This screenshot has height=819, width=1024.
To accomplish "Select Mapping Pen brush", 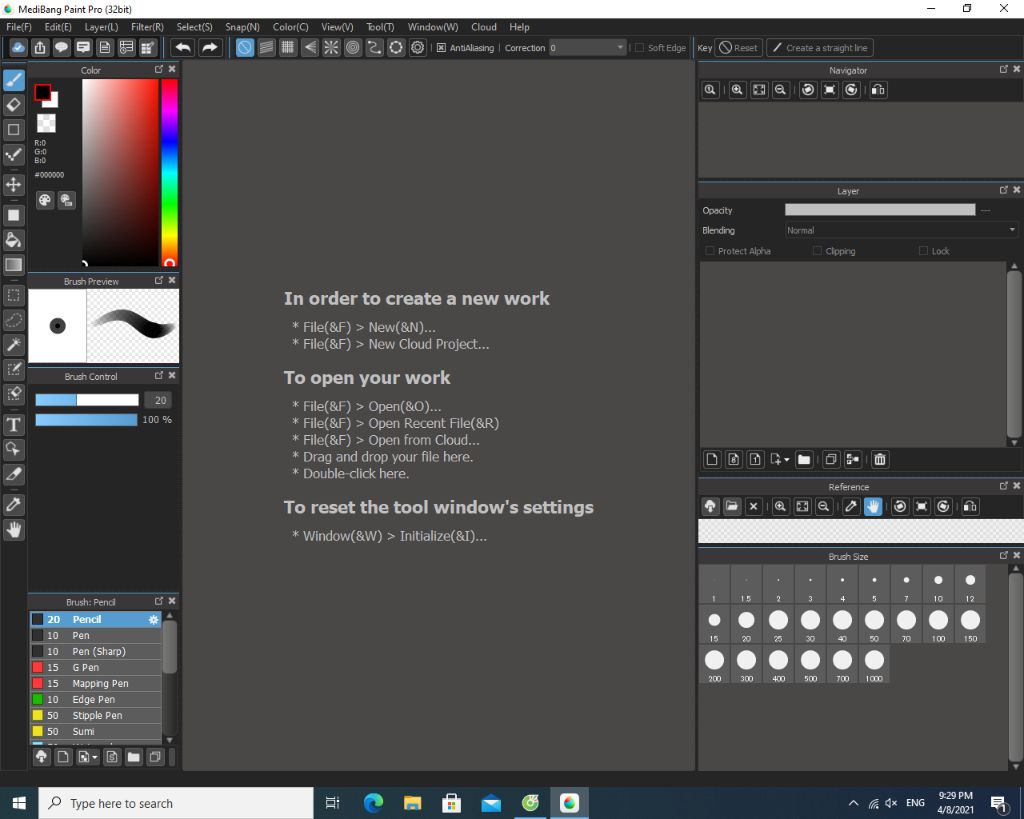I will [x=96, y=684].
